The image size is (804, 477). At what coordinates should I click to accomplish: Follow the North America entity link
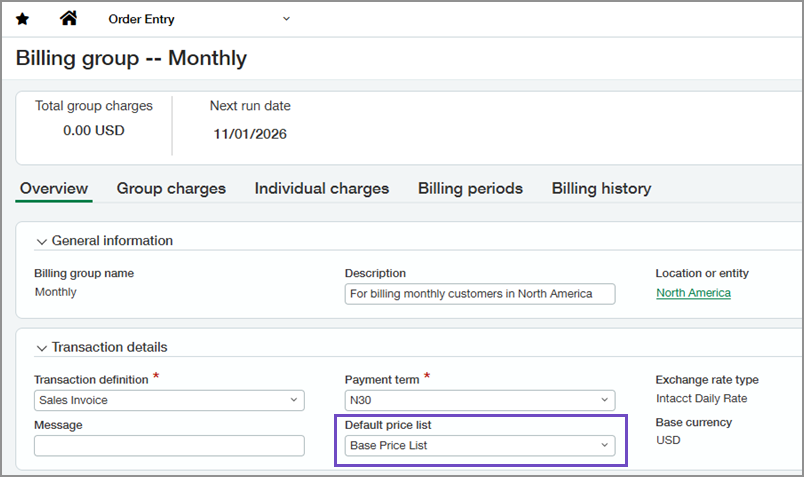693,293
